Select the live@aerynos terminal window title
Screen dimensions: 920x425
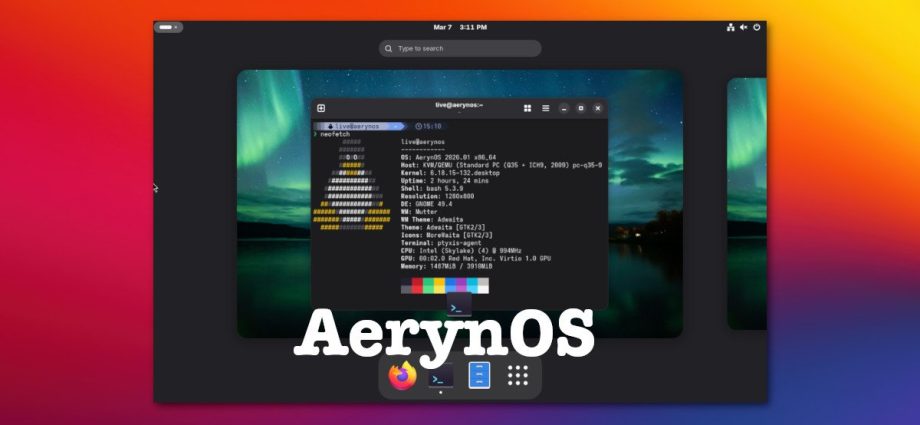[x=459, y=105]
